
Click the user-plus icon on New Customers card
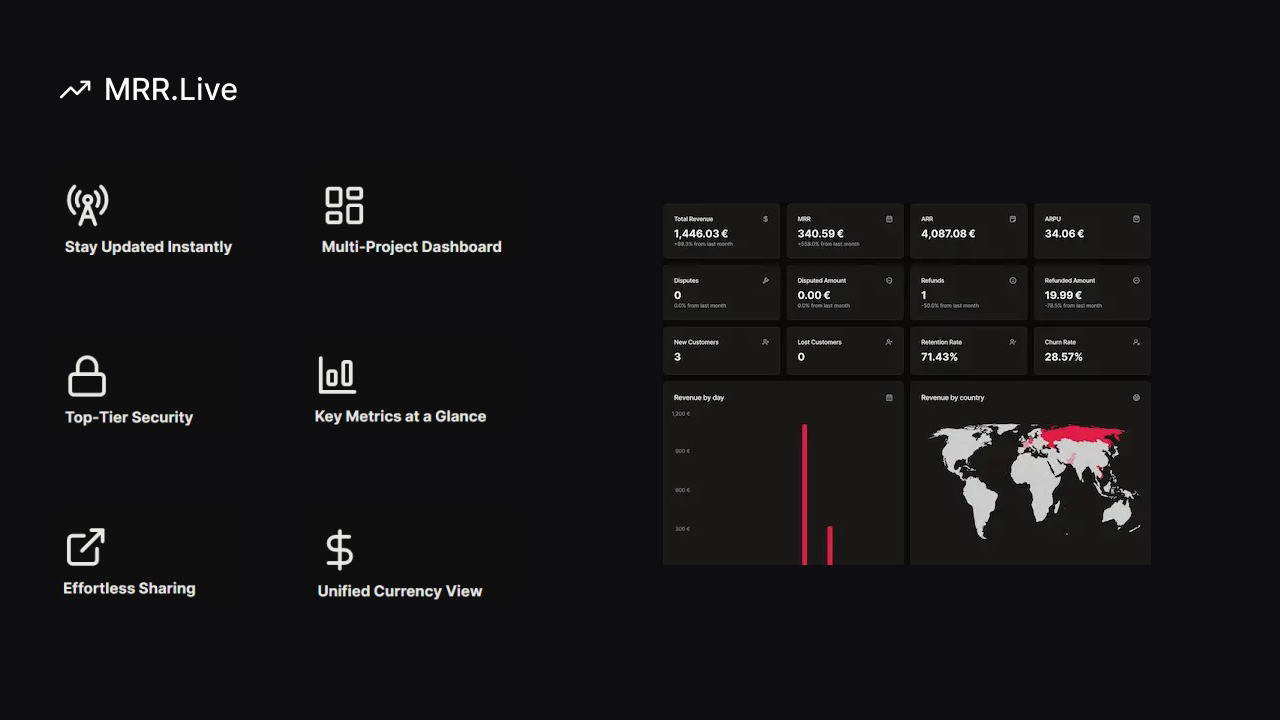point(766,342)
